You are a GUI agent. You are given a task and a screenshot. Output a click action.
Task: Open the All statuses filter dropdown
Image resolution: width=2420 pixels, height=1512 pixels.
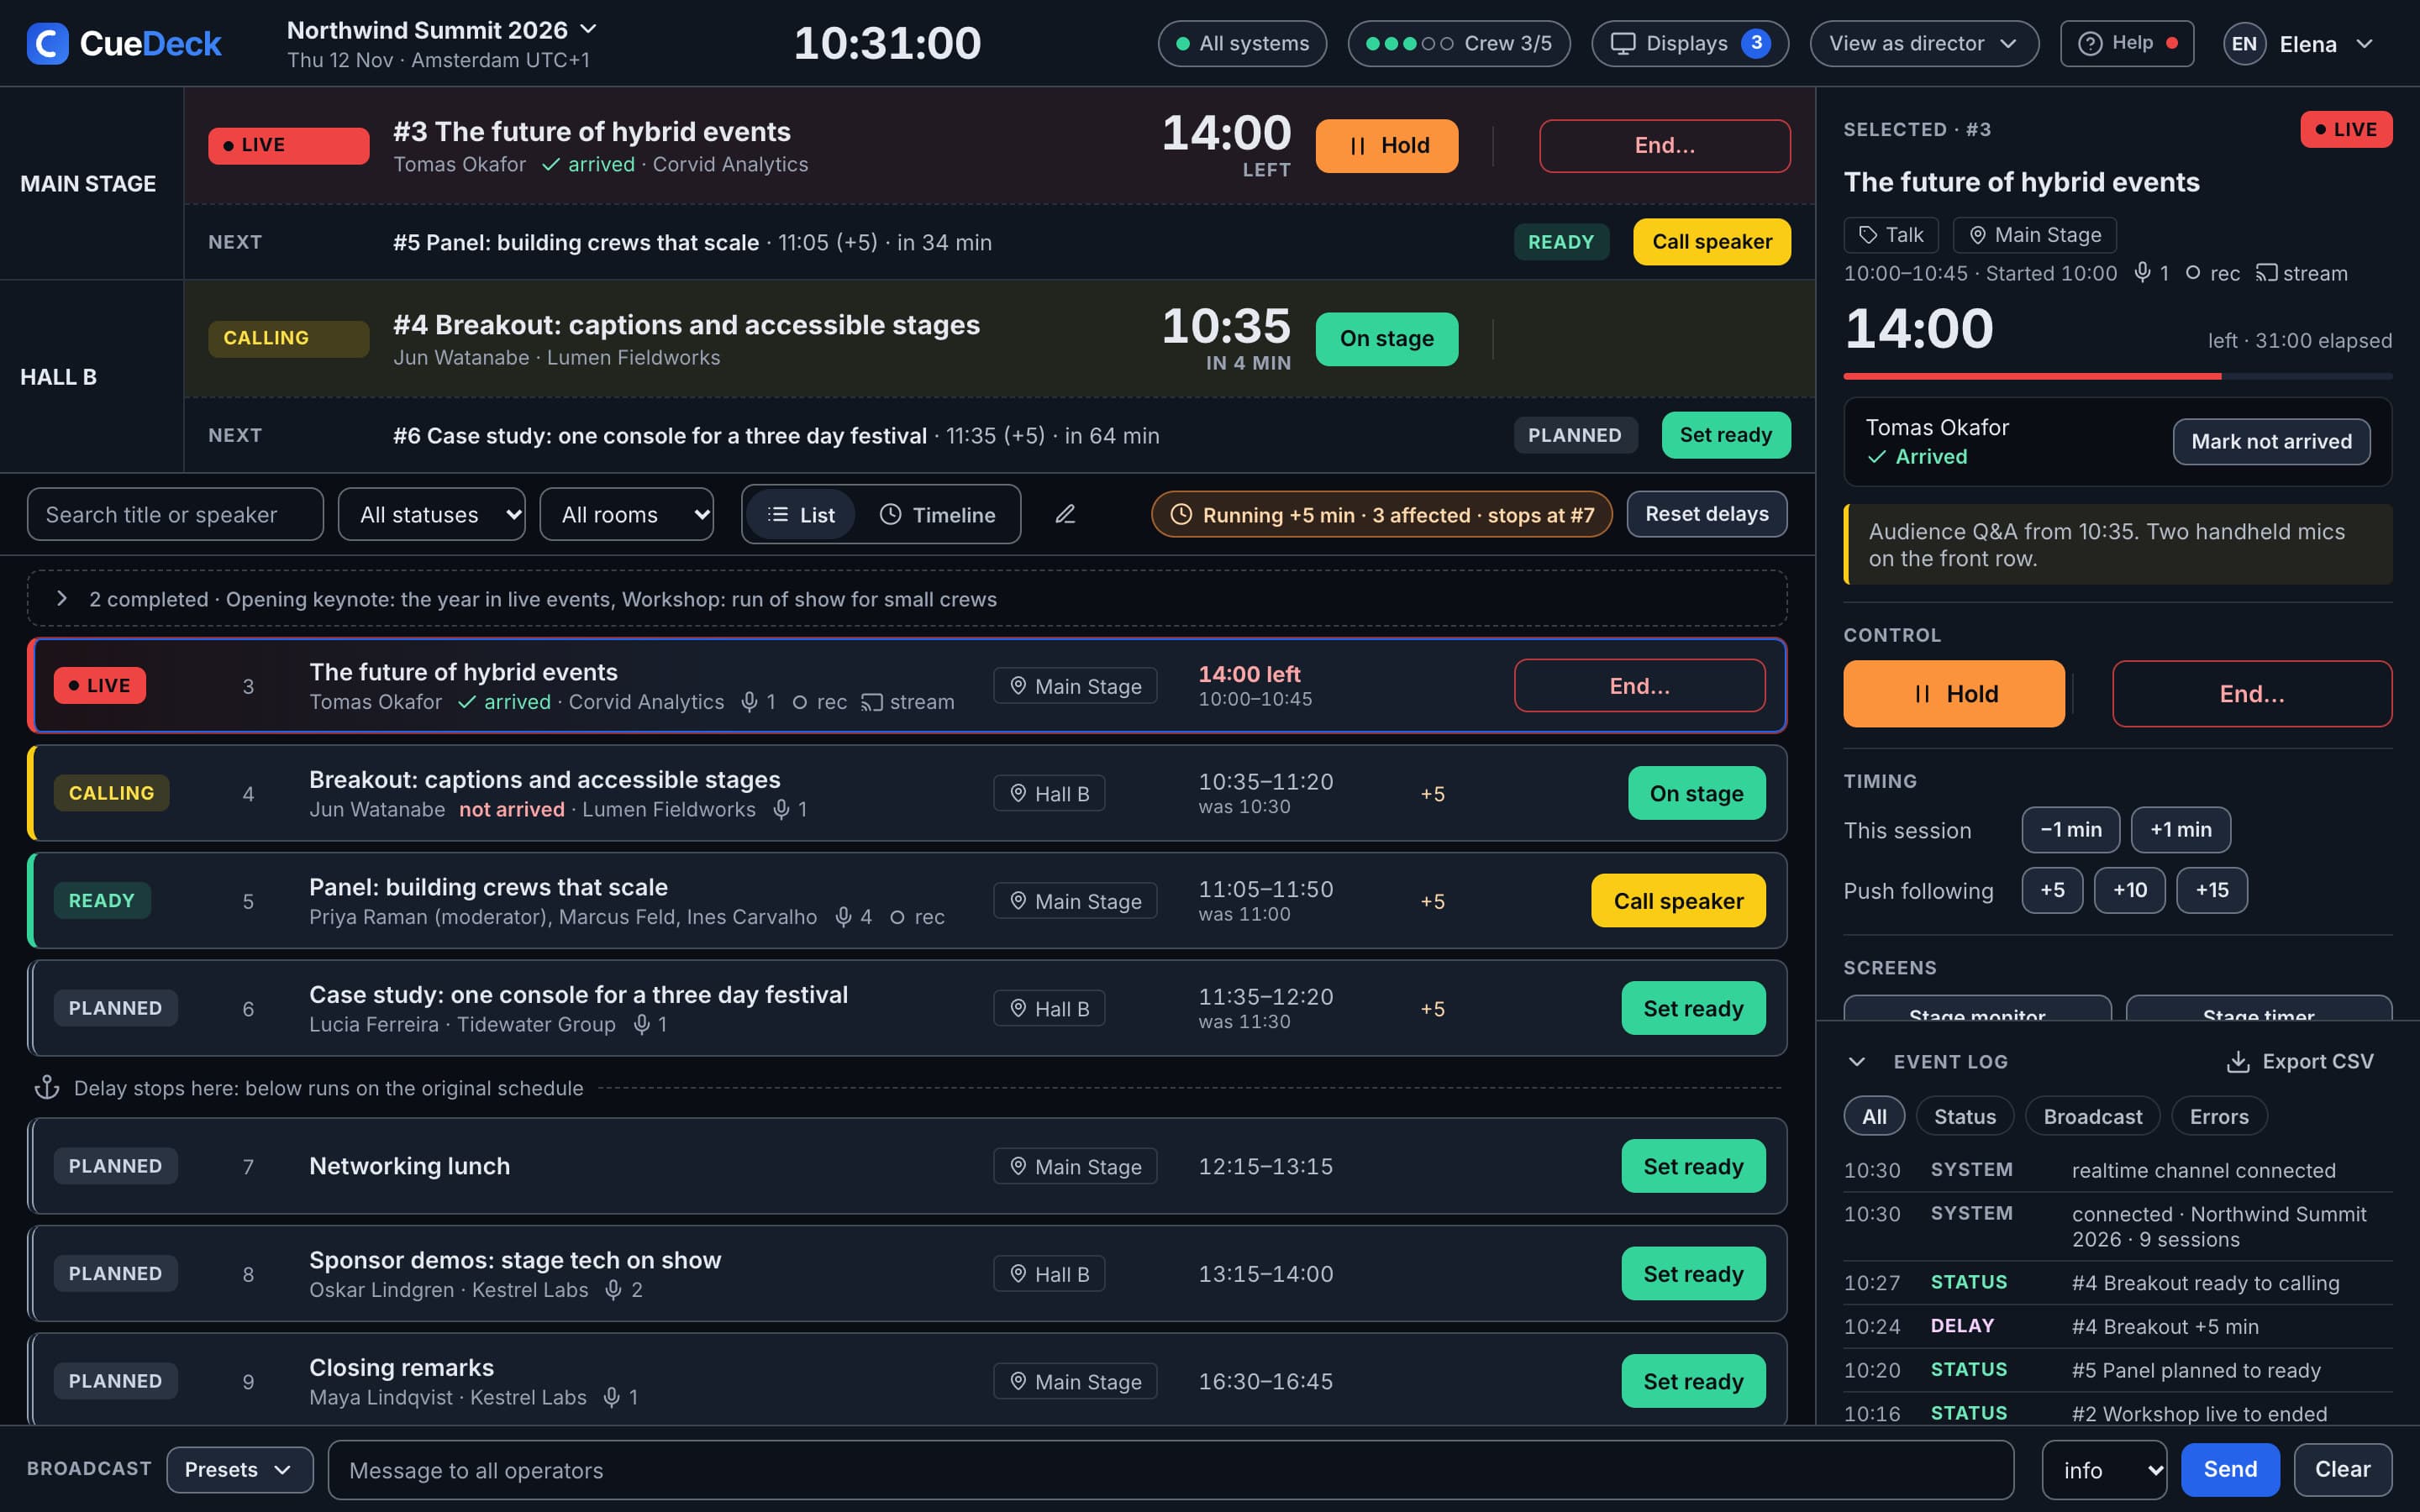point(431,514)
